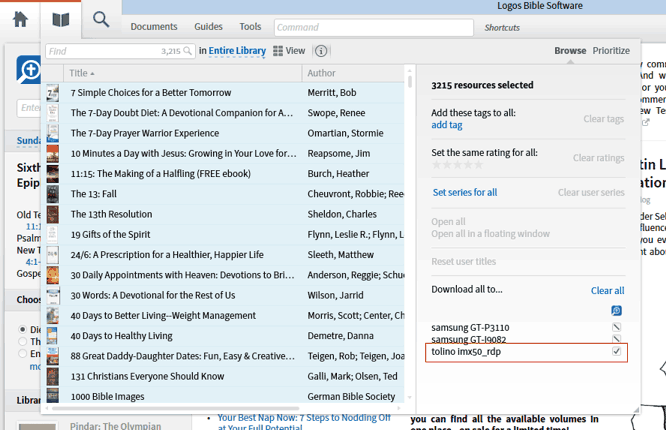666x430 pixels.
Task: Select first radio button under Choose section
Action: pyautogui.click(x=23, y=329)
